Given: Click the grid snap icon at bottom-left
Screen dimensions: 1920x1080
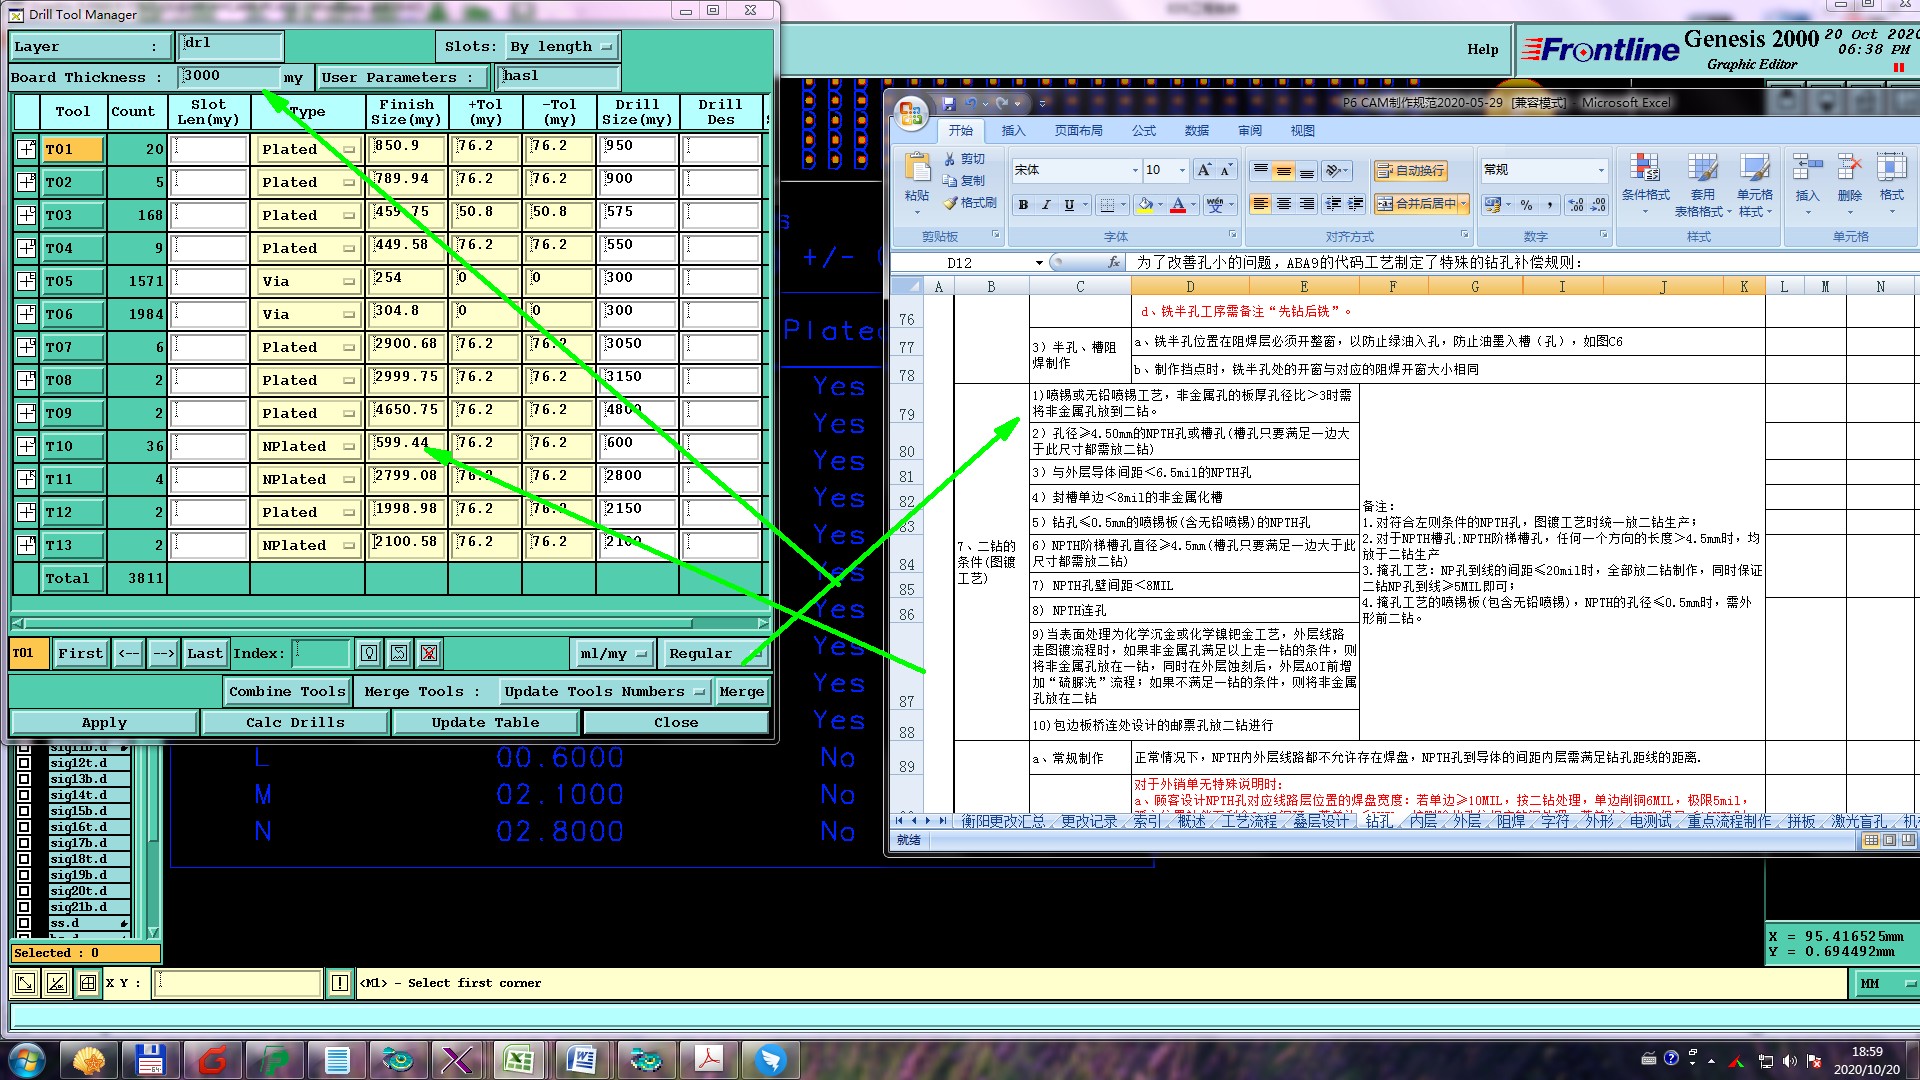Looking at the screenshot, I should pyautogui.click(x=88, y=983).
